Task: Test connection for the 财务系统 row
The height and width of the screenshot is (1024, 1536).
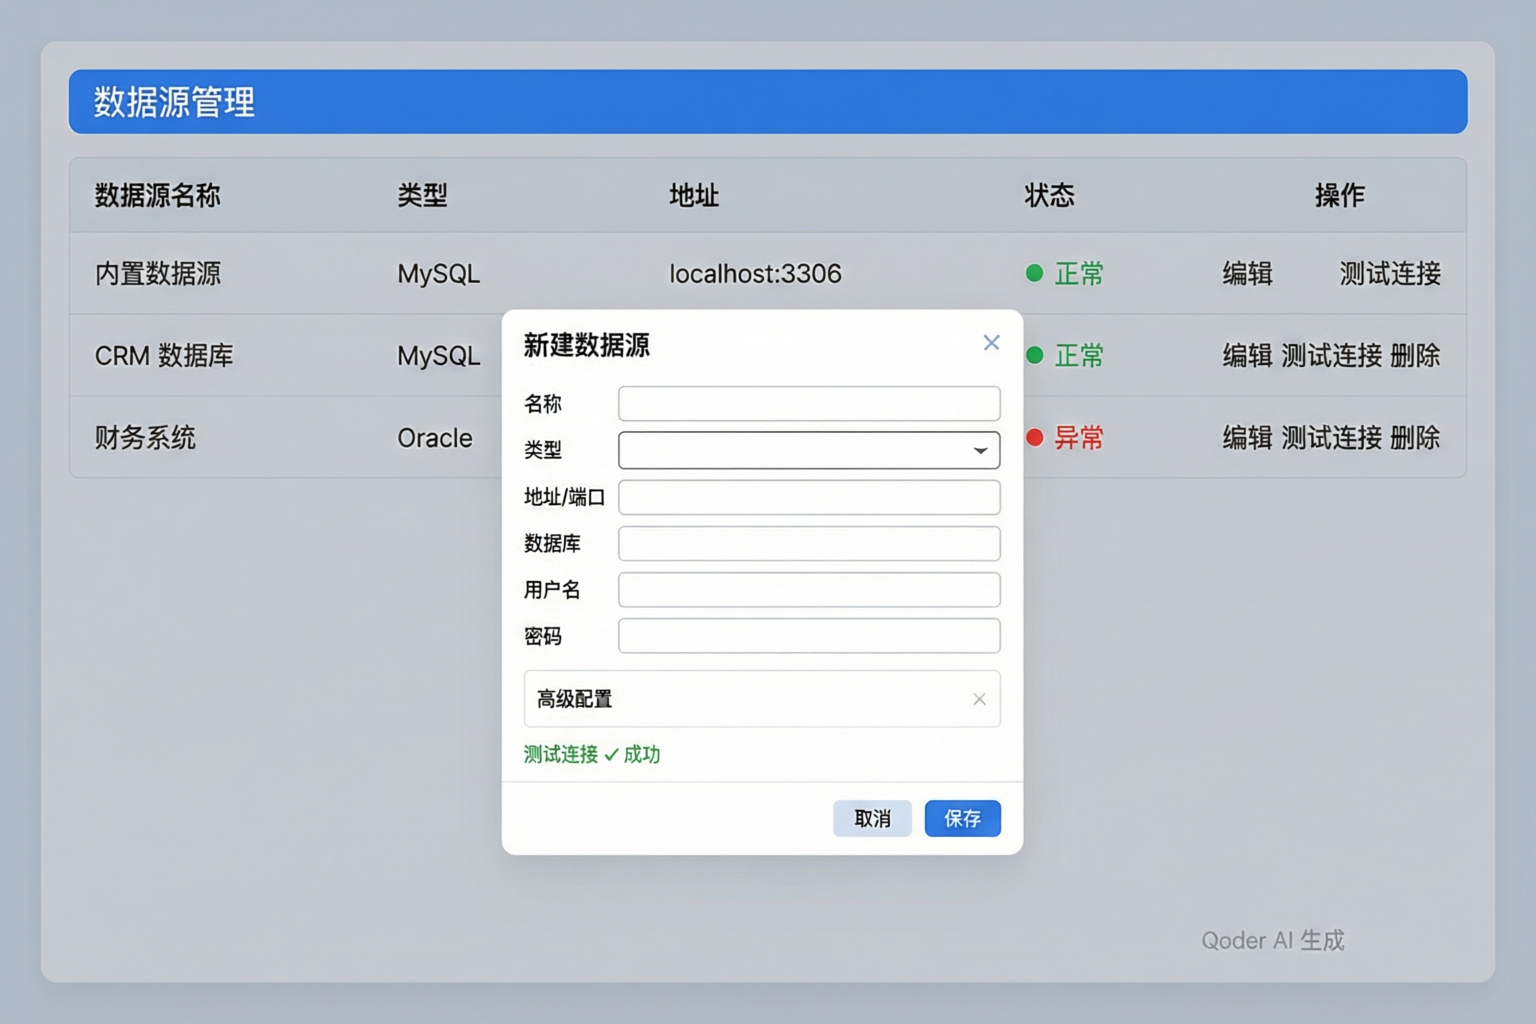Action: pos(1331,438)
